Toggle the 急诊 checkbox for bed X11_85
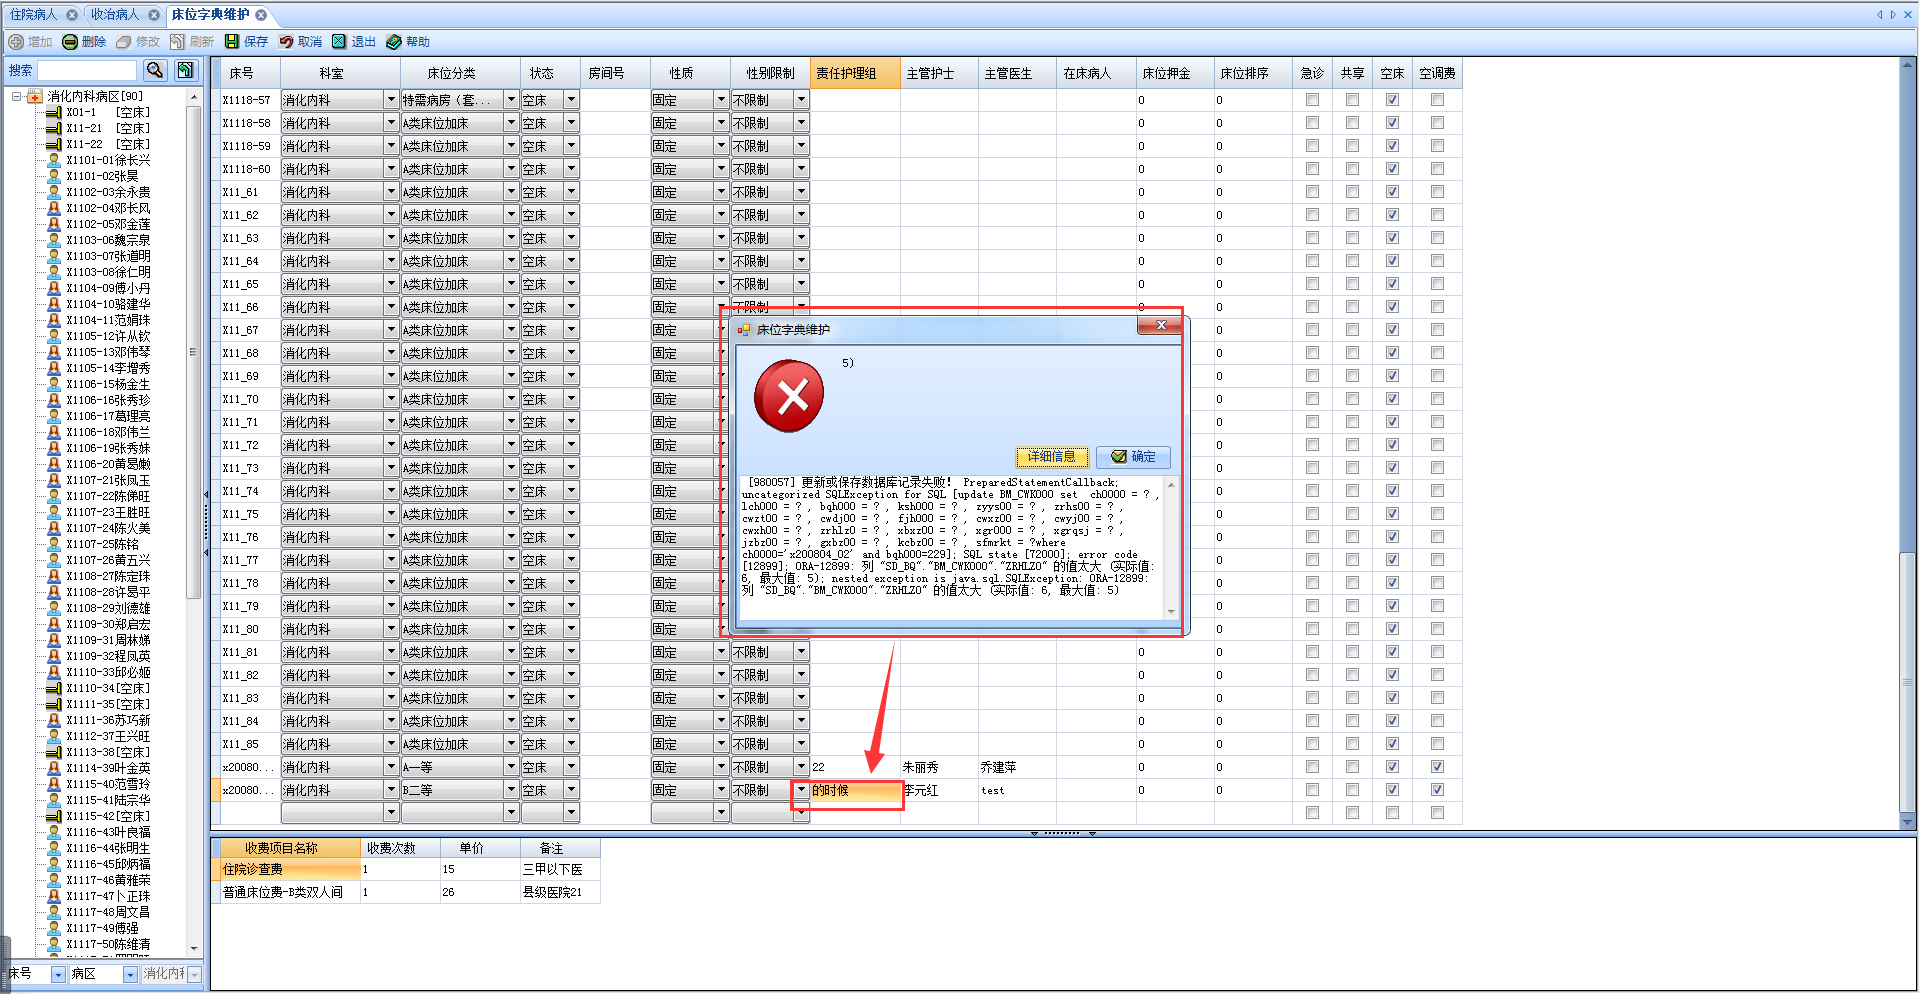The height and width of the screenshot is (994, 1920). pos(1312,744)
